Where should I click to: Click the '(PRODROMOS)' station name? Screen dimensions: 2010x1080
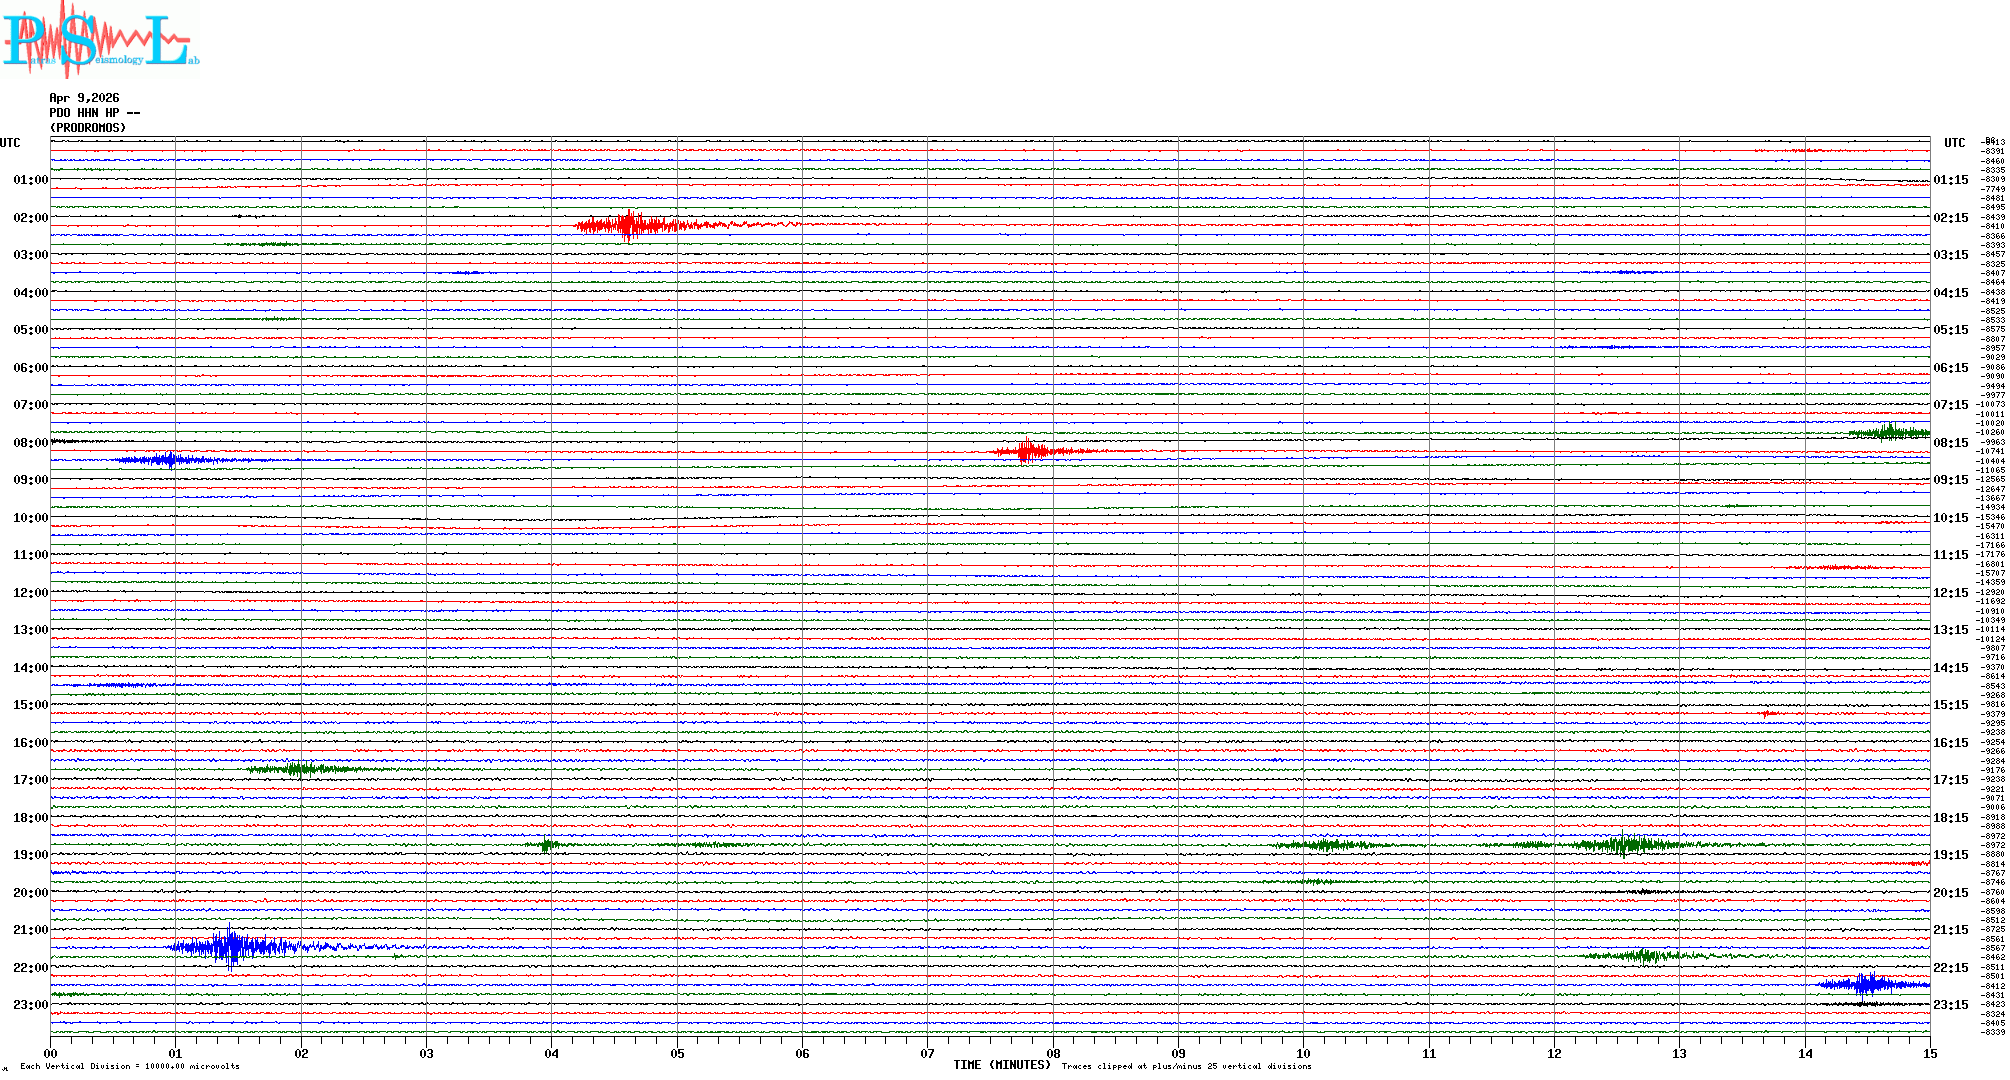(88, 128)
